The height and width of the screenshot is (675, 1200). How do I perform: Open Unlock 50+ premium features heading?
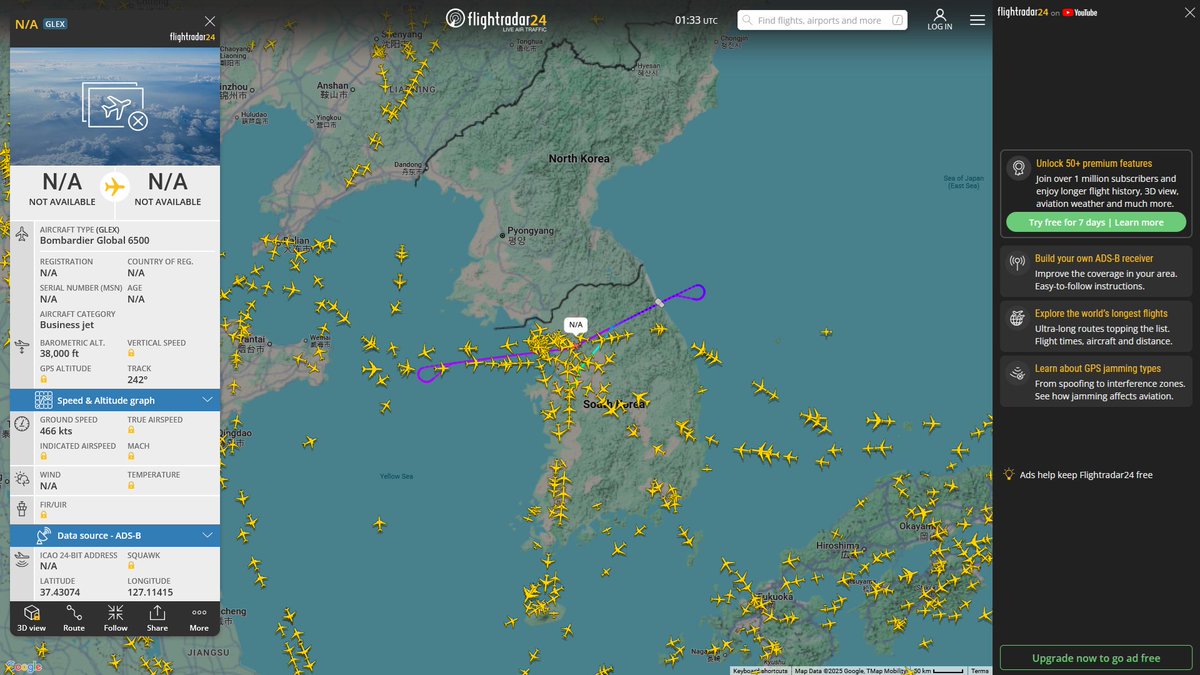point(1093,163)
